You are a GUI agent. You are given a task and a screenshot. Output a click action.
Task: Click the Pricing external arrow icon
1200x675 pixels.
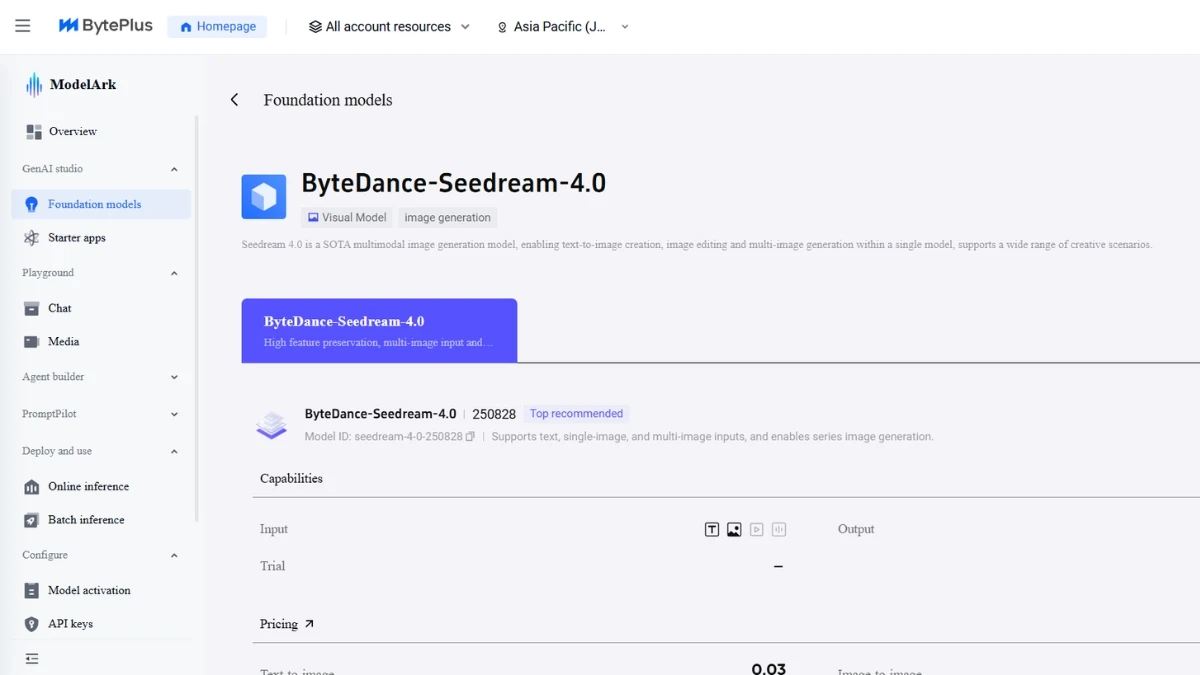(309, 624)
